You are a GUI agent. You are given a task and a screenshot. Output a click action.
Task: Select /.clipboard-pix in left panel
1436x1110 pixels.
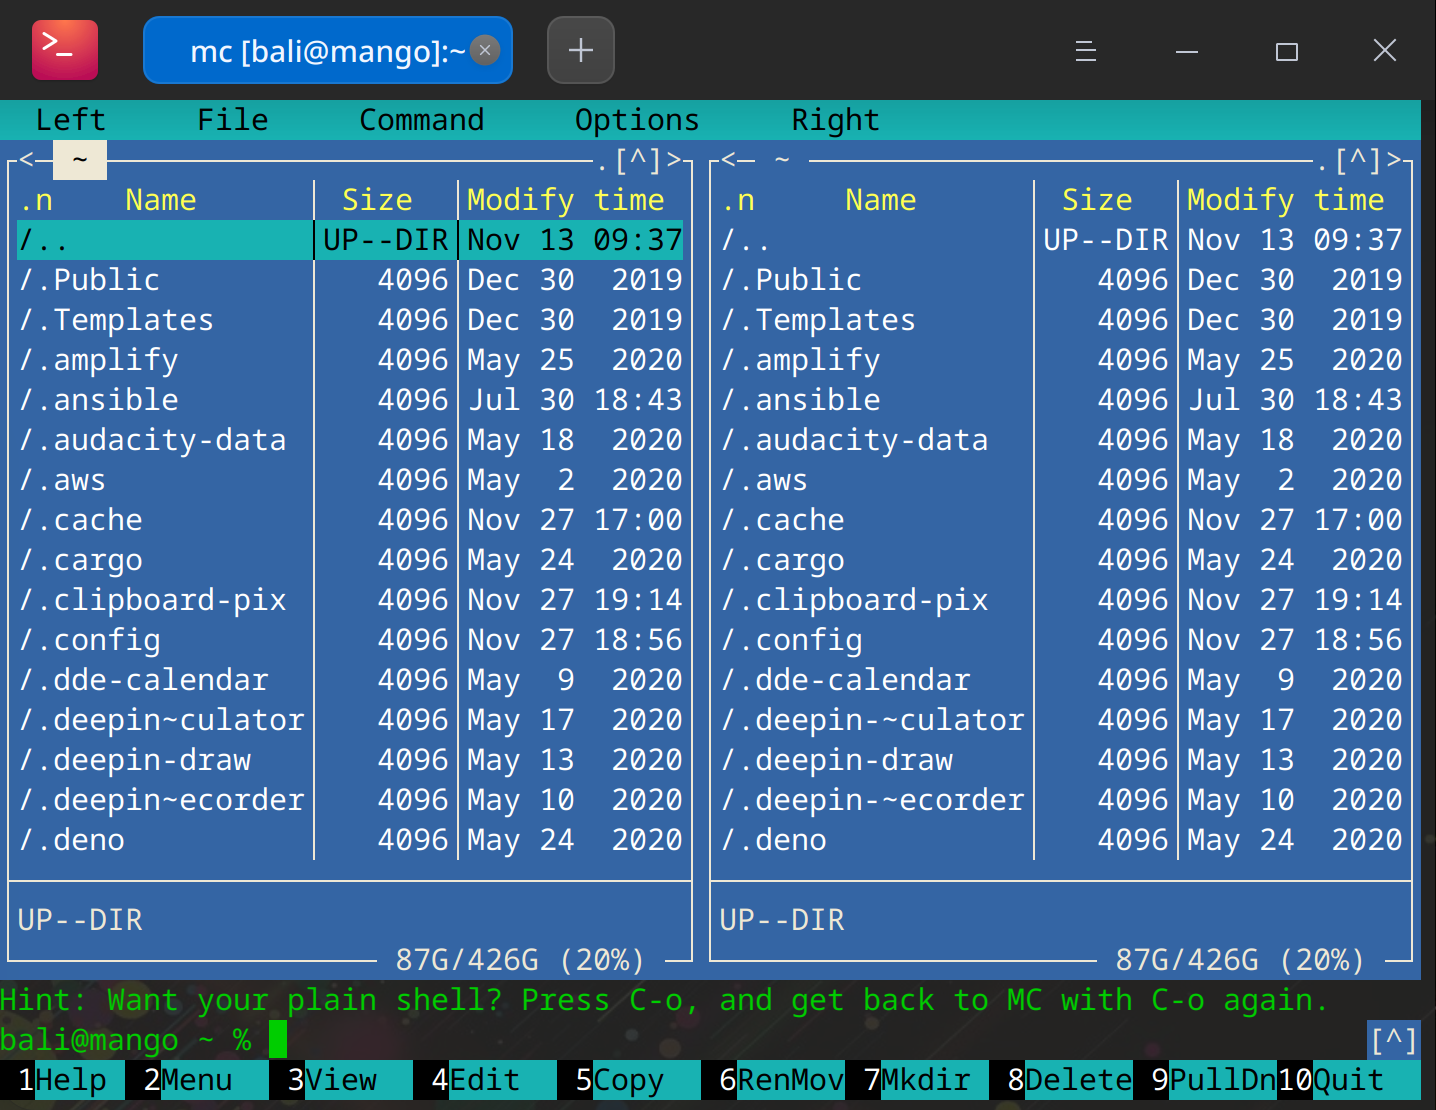350,600
